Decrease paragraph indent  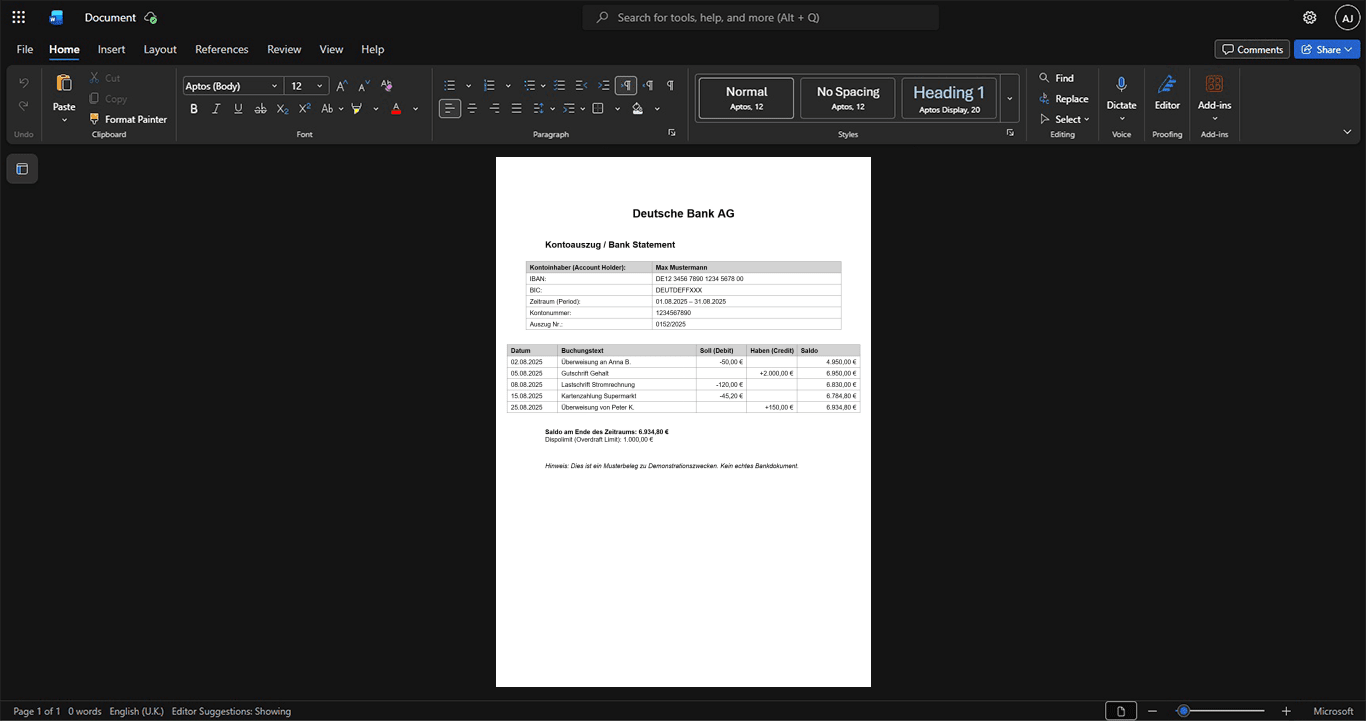582,86
